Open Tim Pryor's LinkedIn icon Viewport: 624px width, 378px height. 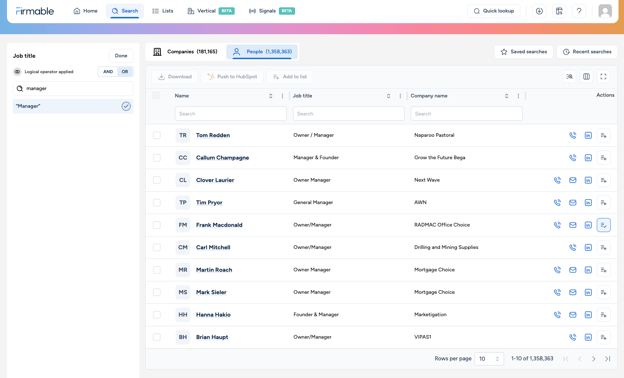588,203
